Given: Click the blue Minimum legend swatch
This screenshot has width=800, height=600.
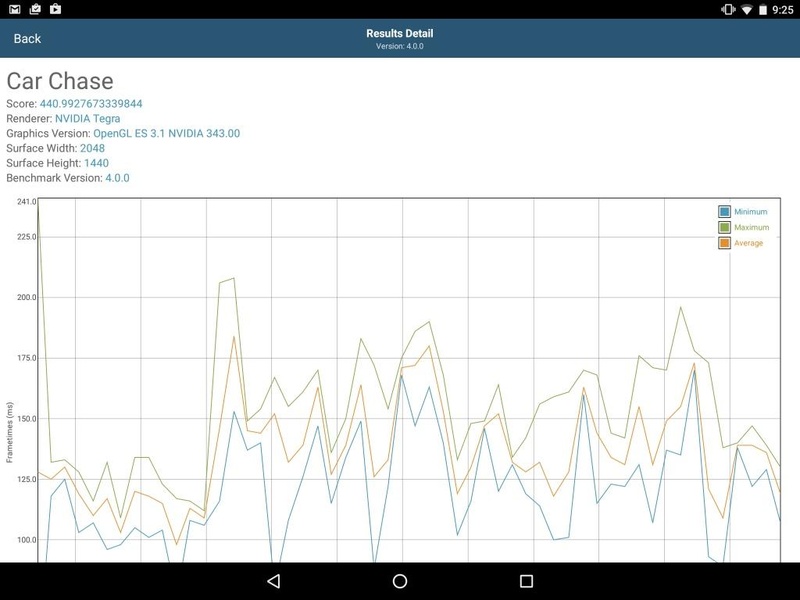Looking at the screenshot, I should (x=724, y=212).
